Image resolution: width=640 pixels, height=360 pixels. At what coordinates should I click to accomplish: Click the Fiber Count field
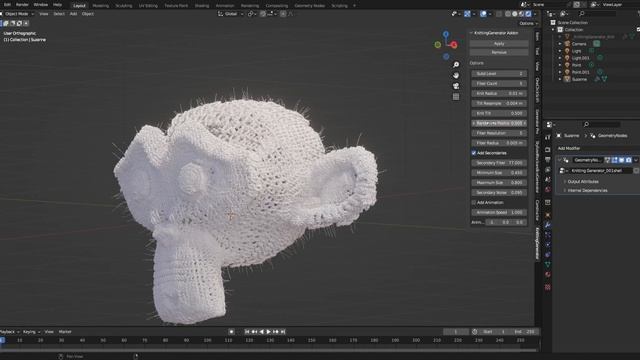click(x=499, y=83)
